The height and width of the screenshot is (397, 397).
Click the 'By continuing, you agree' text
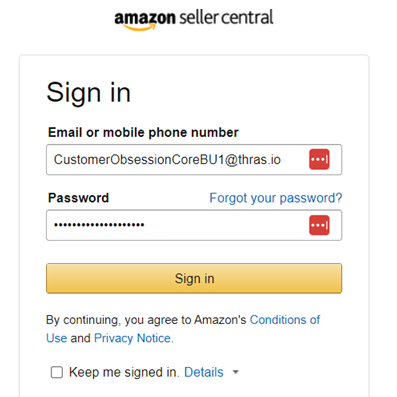tap(112, 320)
